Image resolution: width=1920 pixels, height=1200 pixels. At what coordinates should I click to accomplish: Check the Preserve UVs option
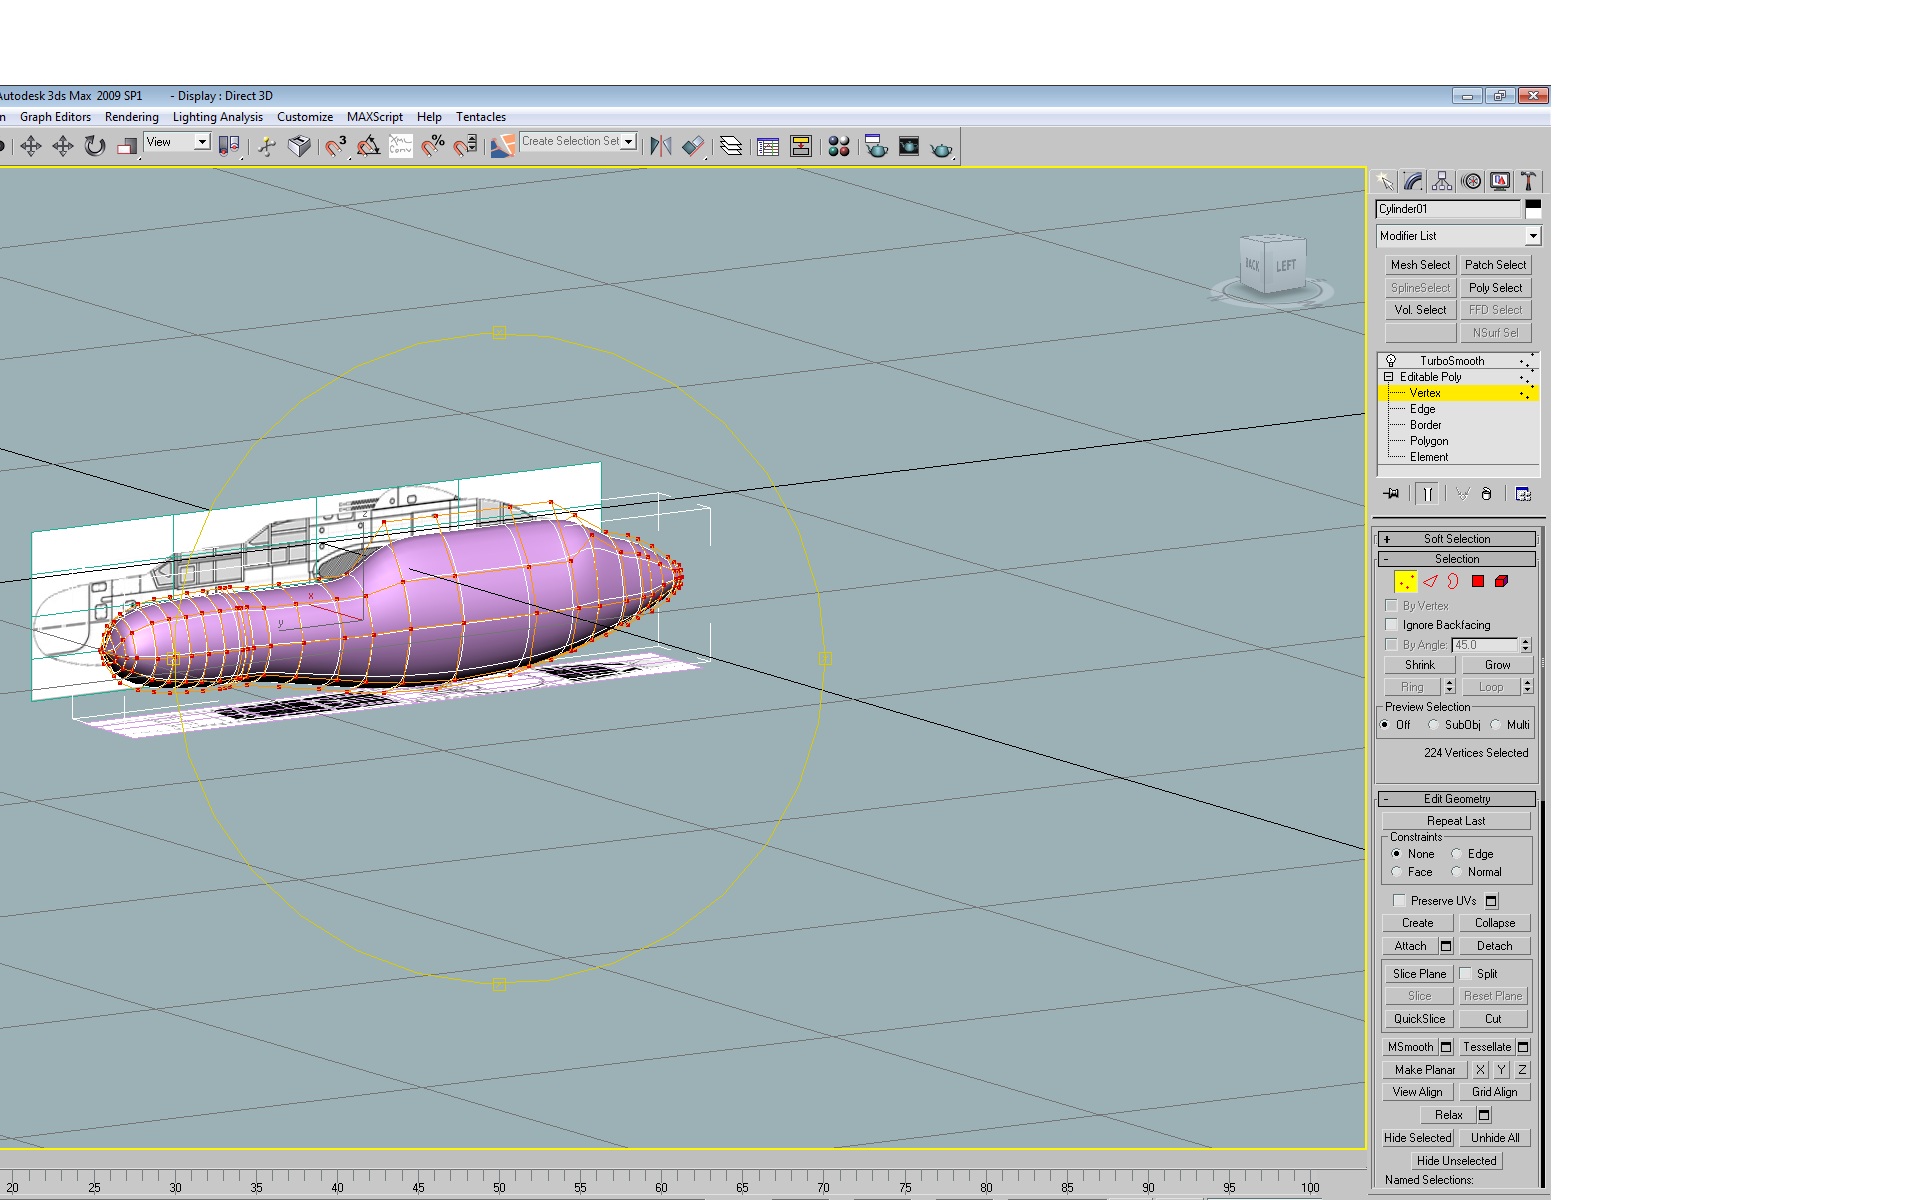(x=1400, y=901)
